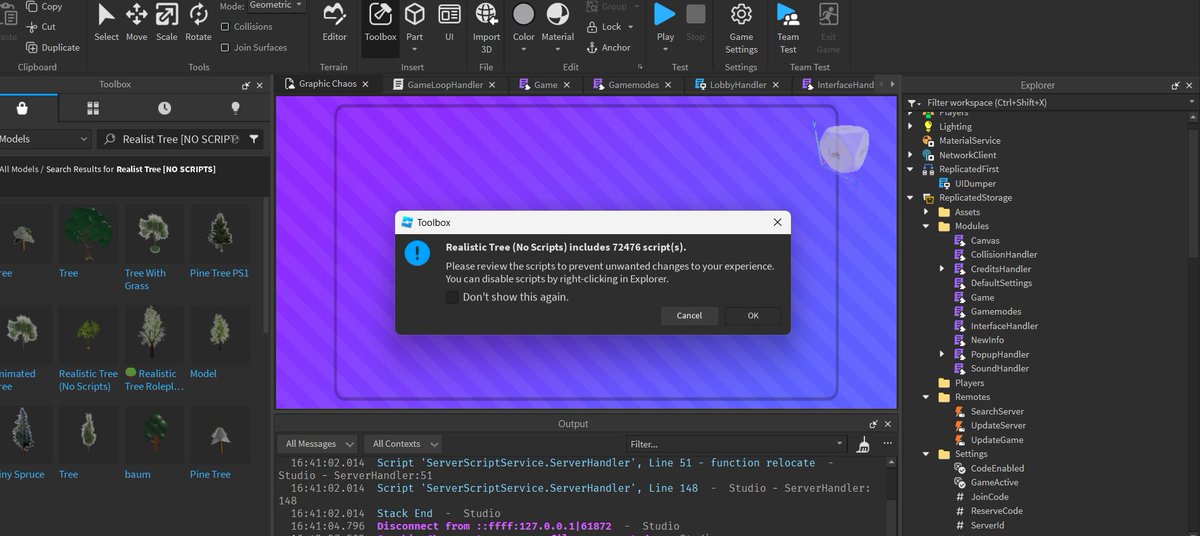Click Cut in Clipboard group
The width and height of the screenshot is (1200, 536).
(x=41, y=27)
